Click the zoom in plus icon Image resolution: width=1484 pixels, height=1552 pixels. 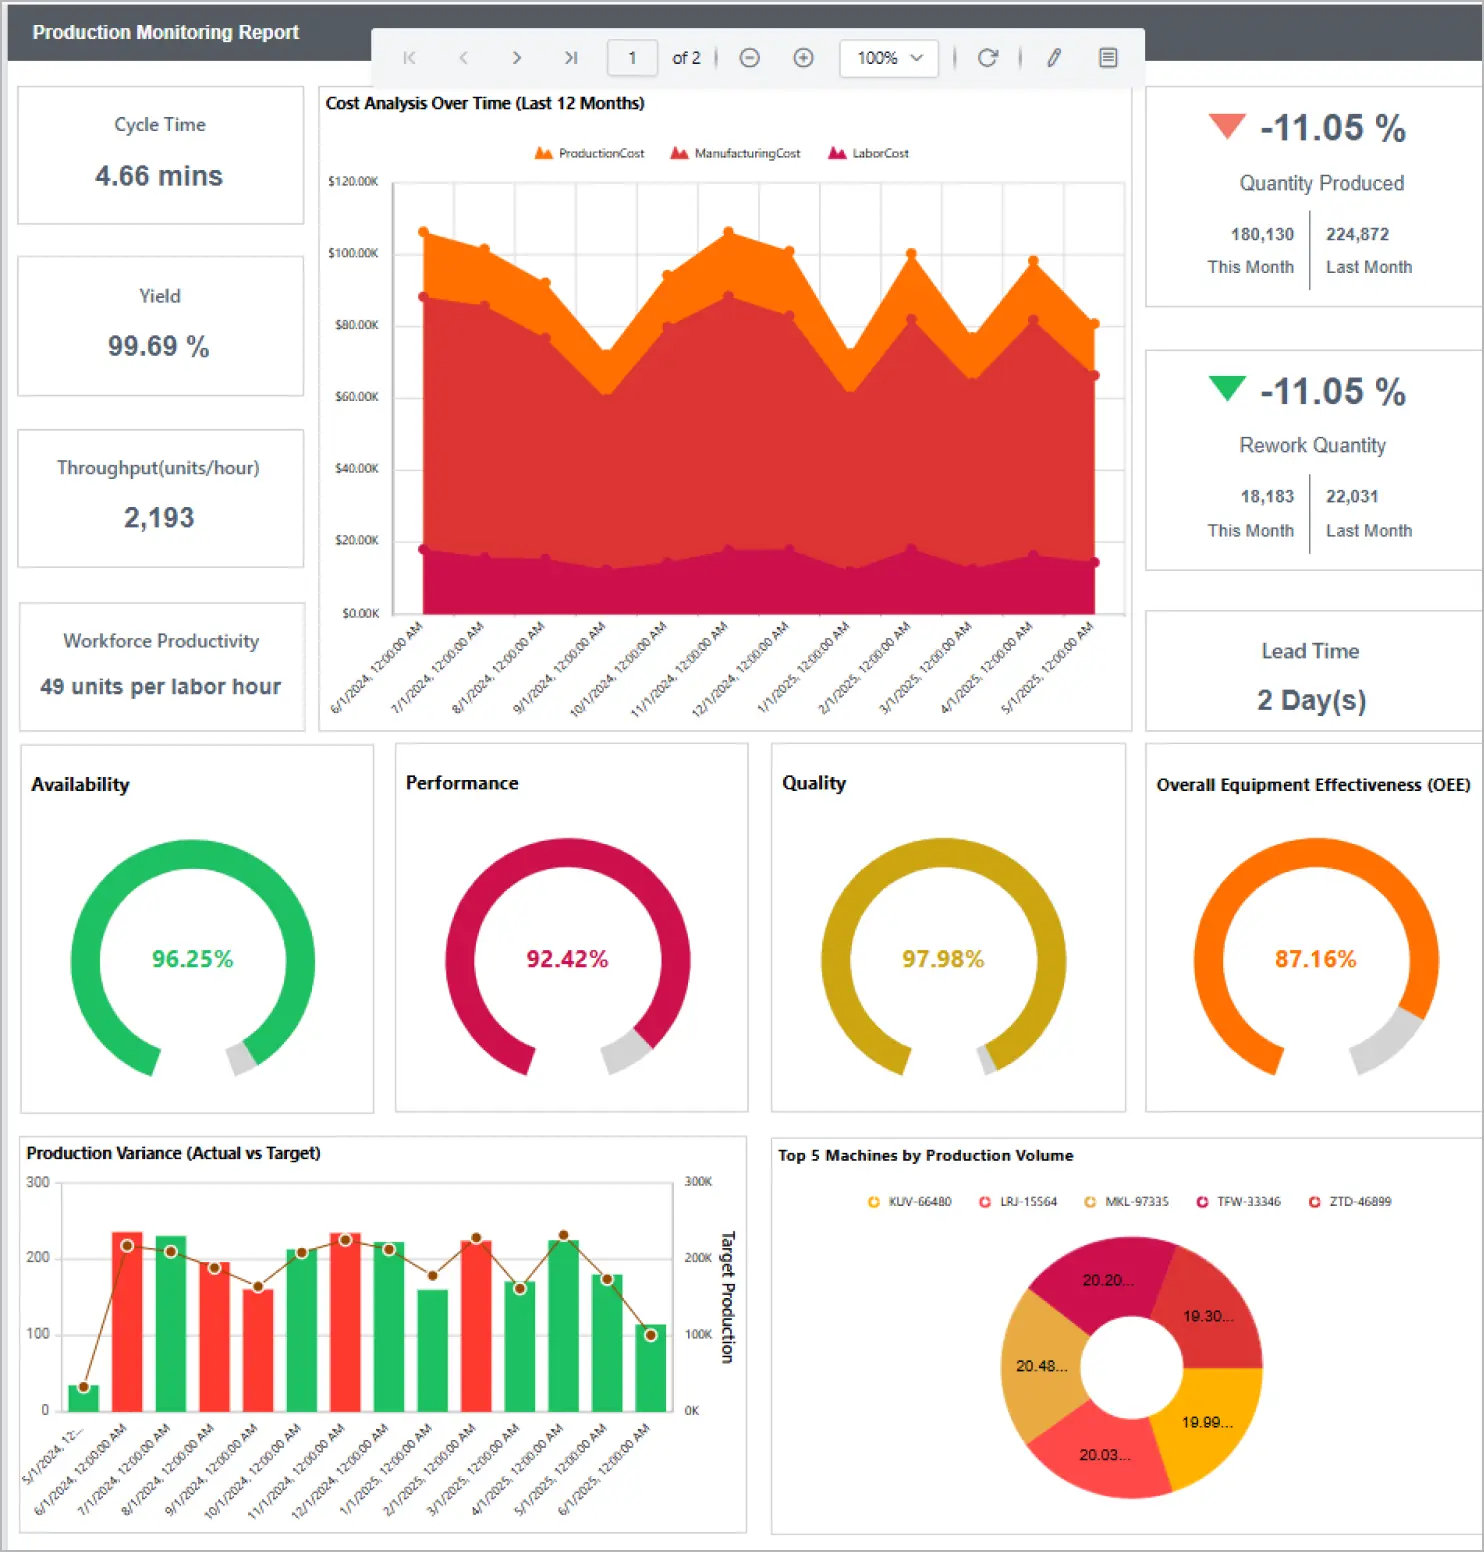(x=803, y=58)
